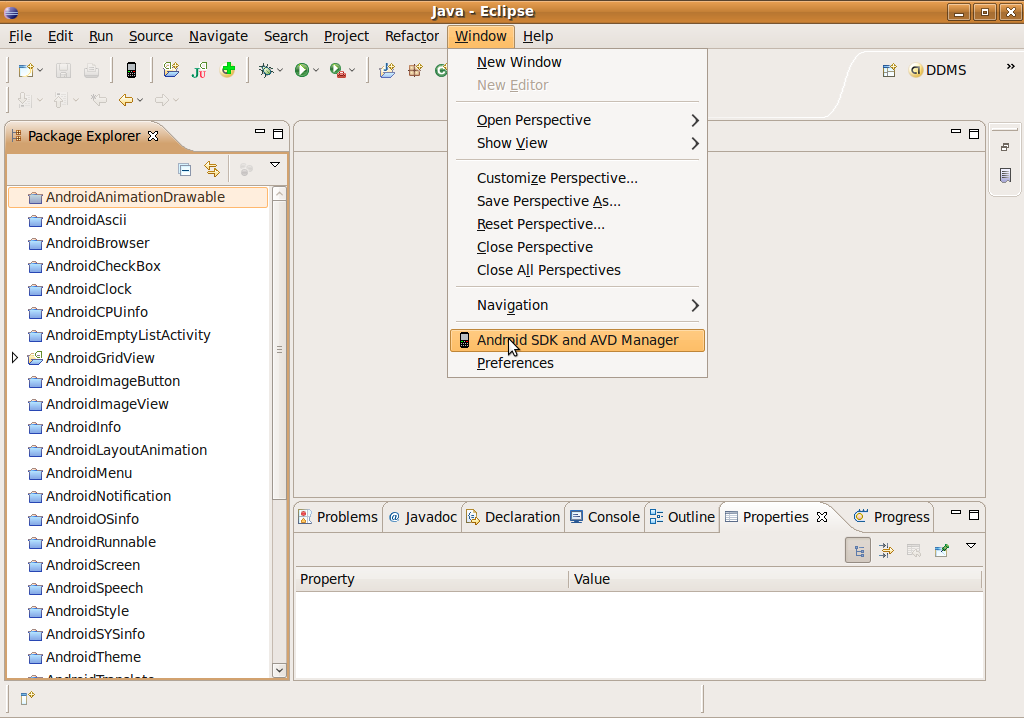Open the Back history dropdown arrow
1024x718 pixels.
pyautogui.click(x=140, y=100)
